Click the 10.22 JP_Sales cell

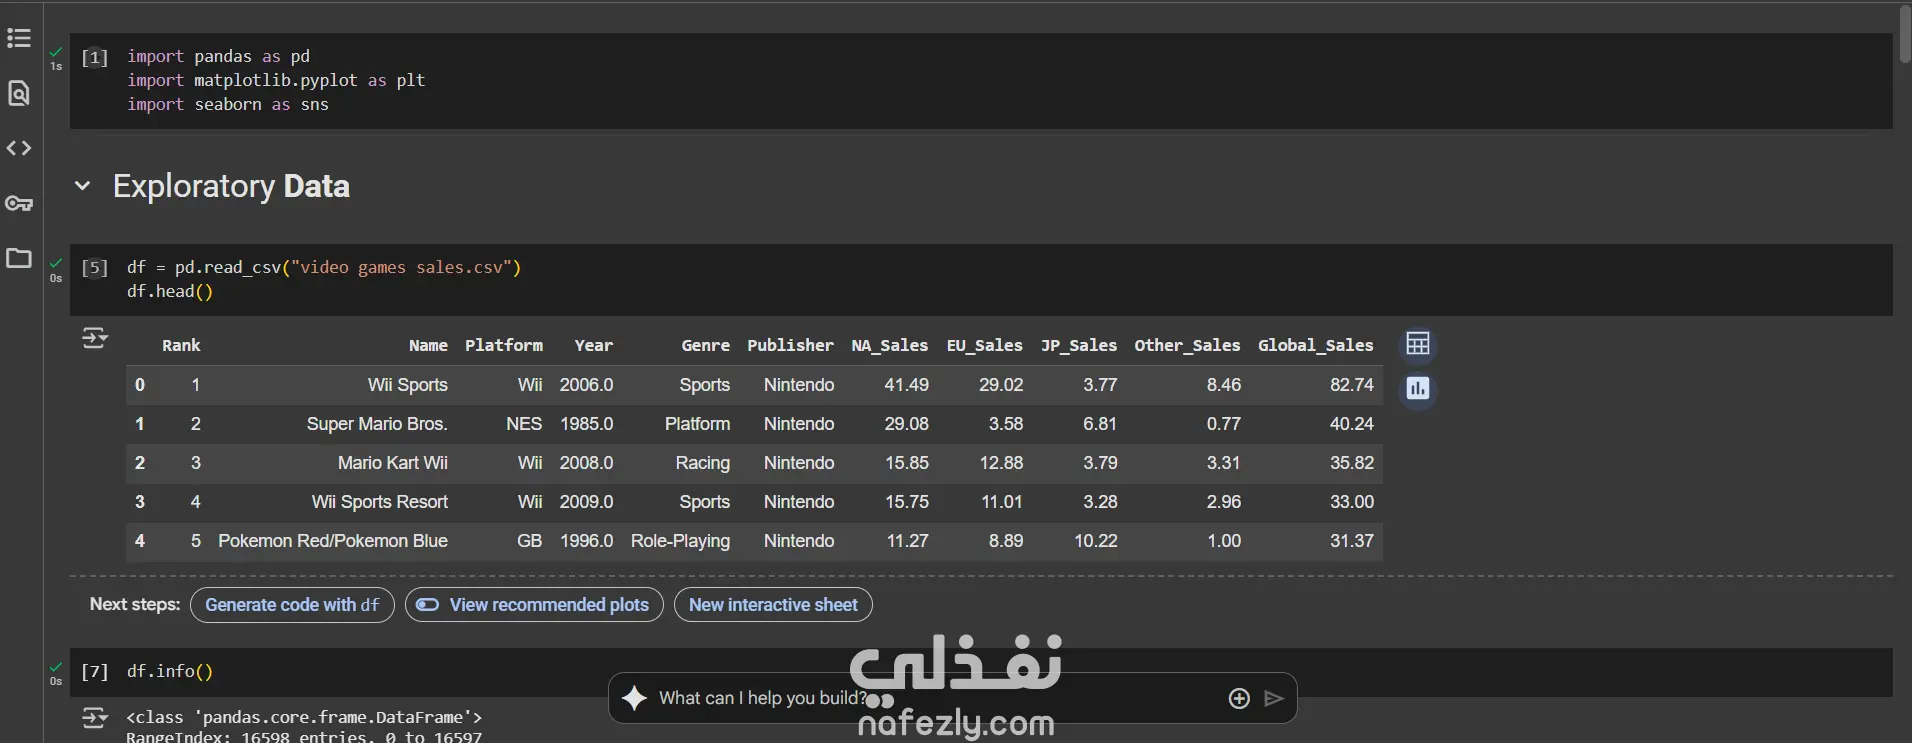tap(1096, 541)
